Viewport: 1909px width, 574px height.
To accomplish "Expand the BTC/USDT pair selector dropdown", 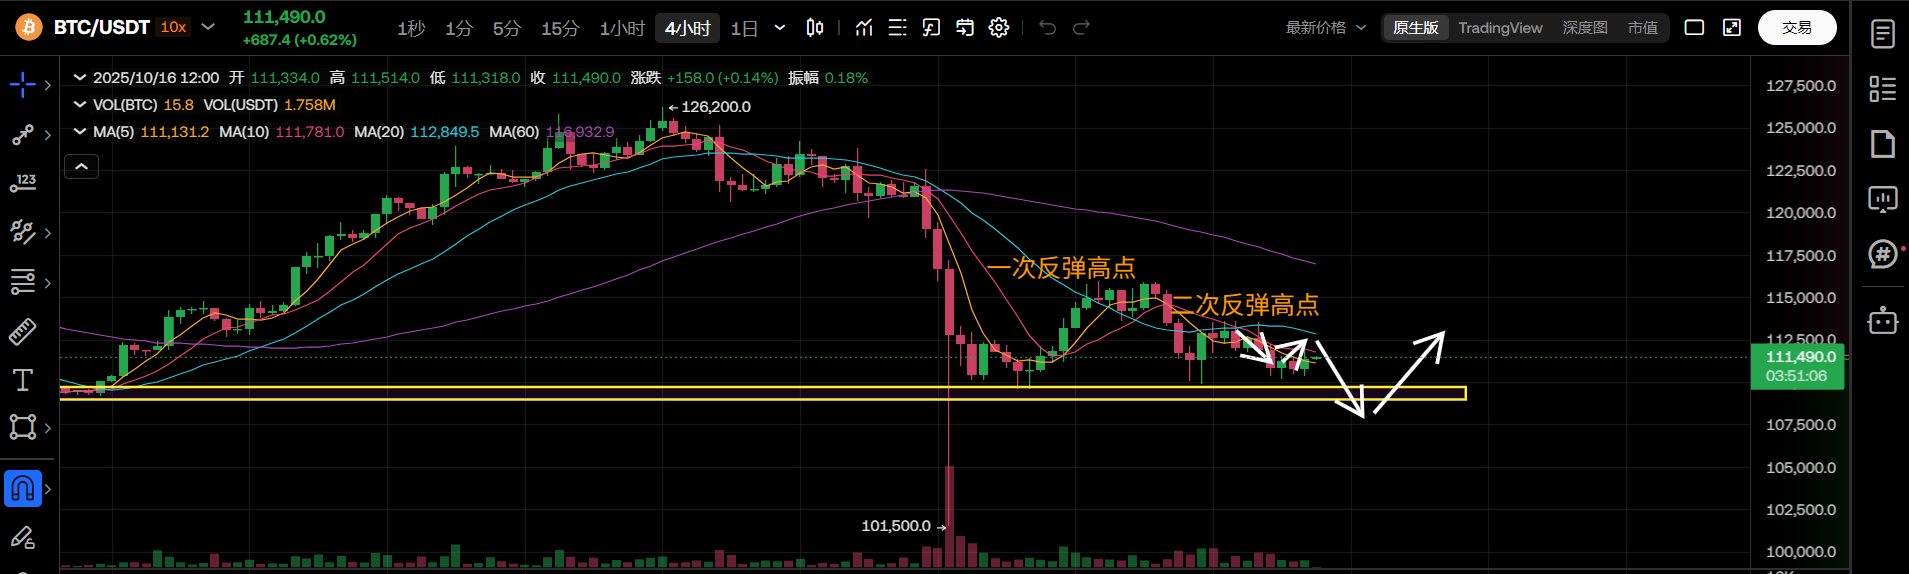I will (x=208, y=27).
